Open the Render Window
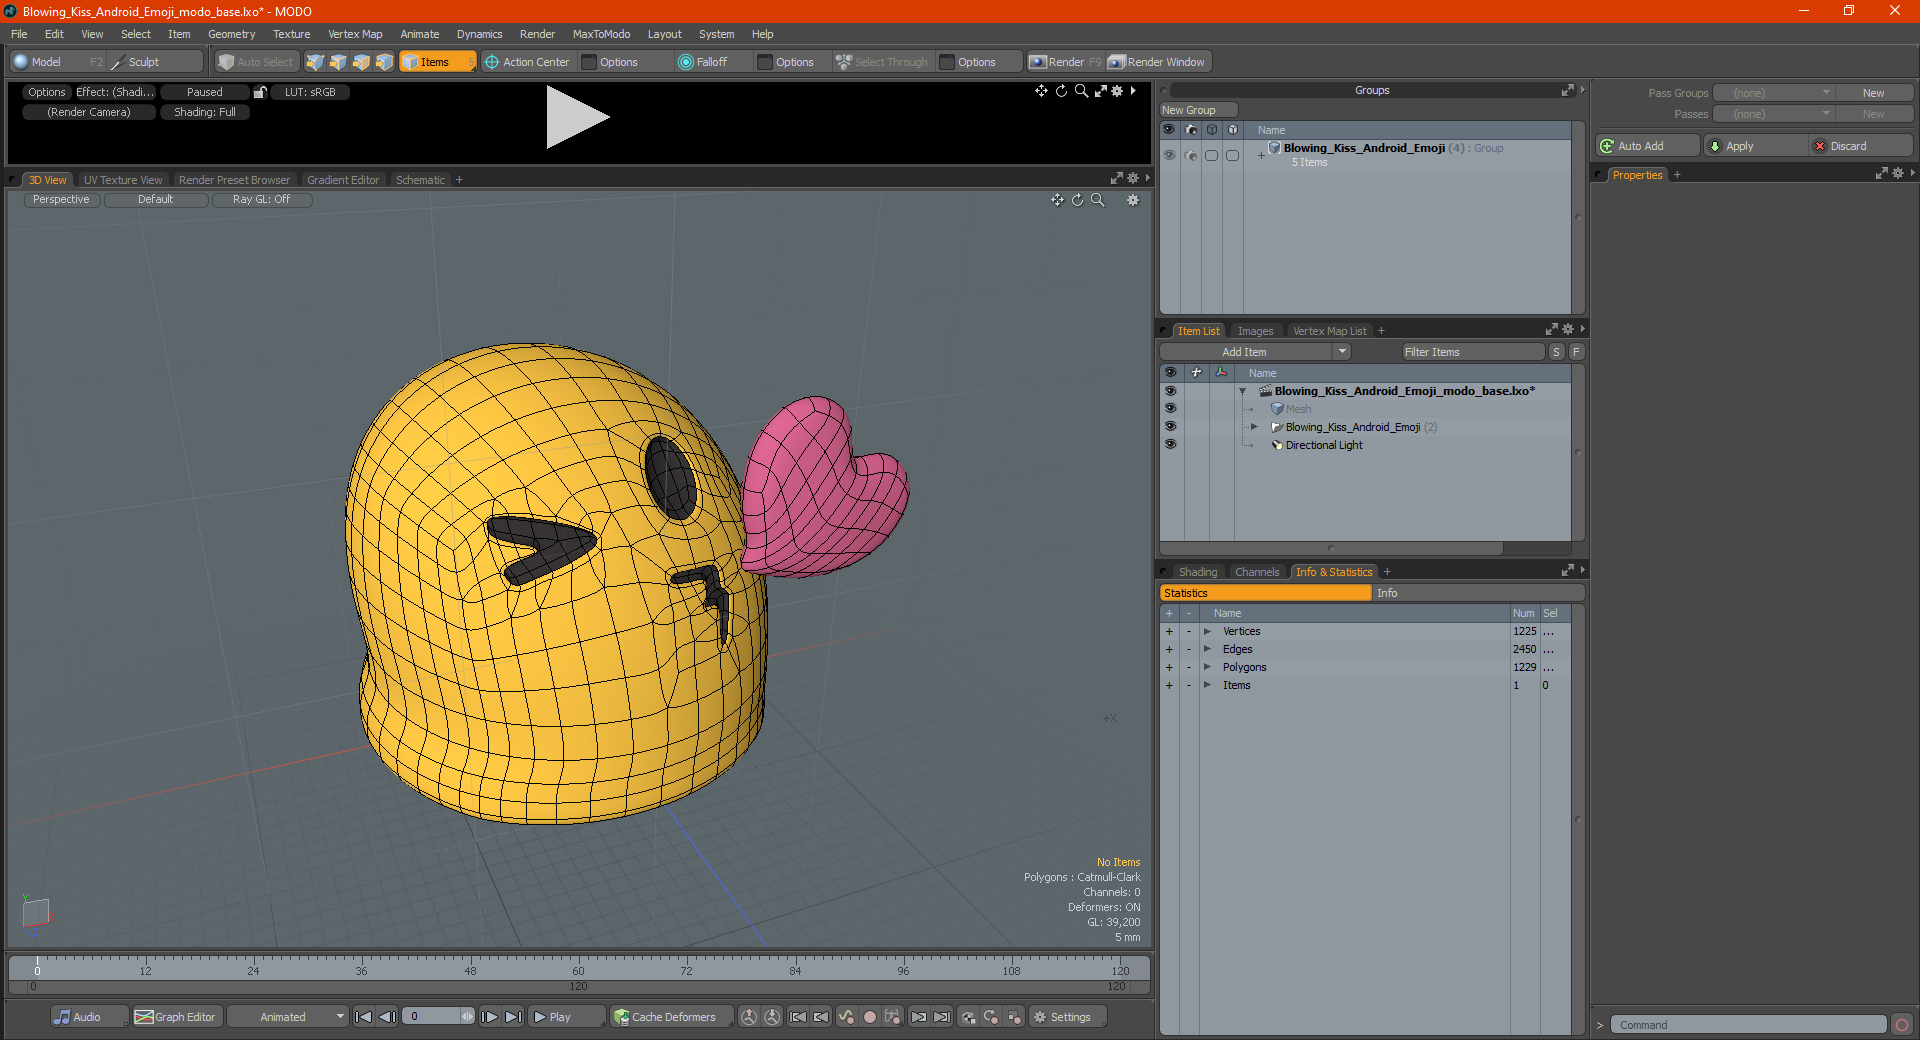The image size is (1920, 1040). (1157, 62)
